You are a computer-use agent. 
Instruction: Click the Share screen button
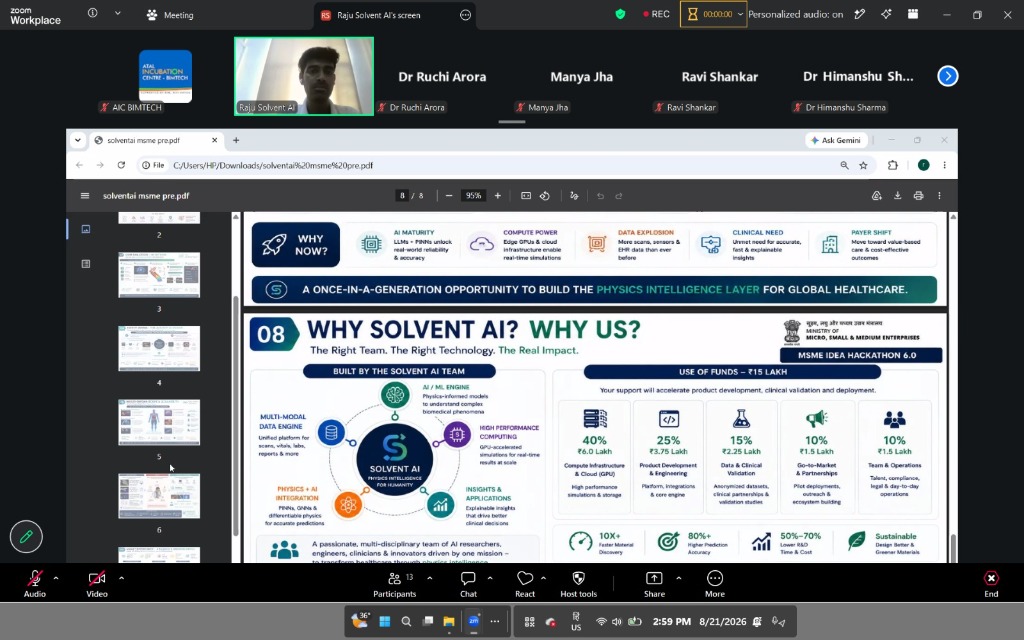coord(654,583)
